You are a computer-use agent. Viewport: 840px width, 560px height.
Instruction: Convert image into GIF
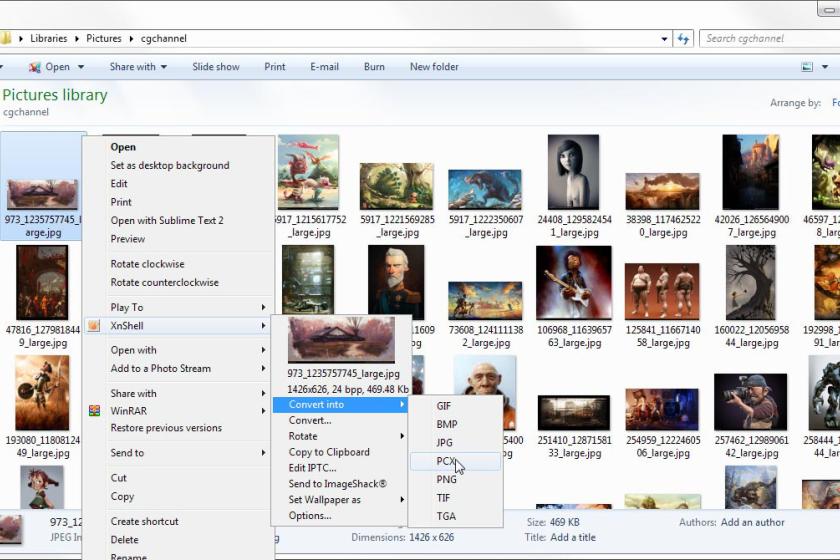pos(444,406)
